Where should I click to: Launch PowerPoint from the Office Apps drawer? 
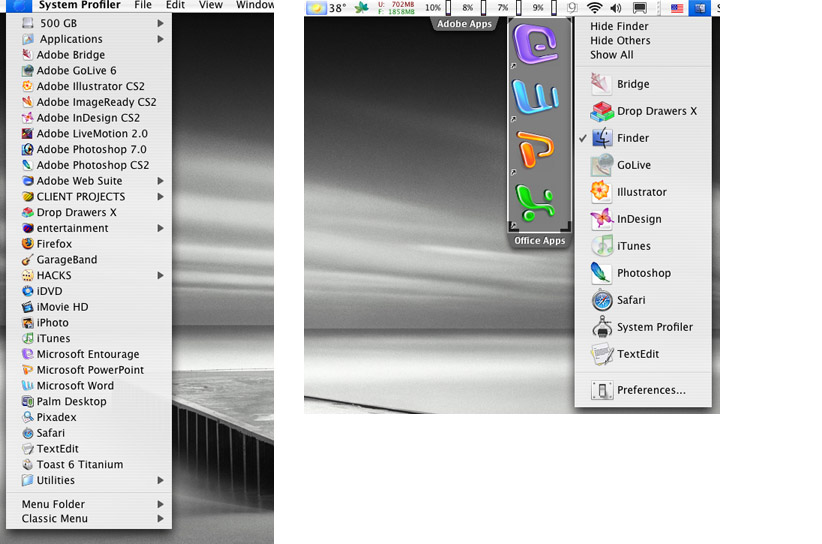click(x=535, y=149)
